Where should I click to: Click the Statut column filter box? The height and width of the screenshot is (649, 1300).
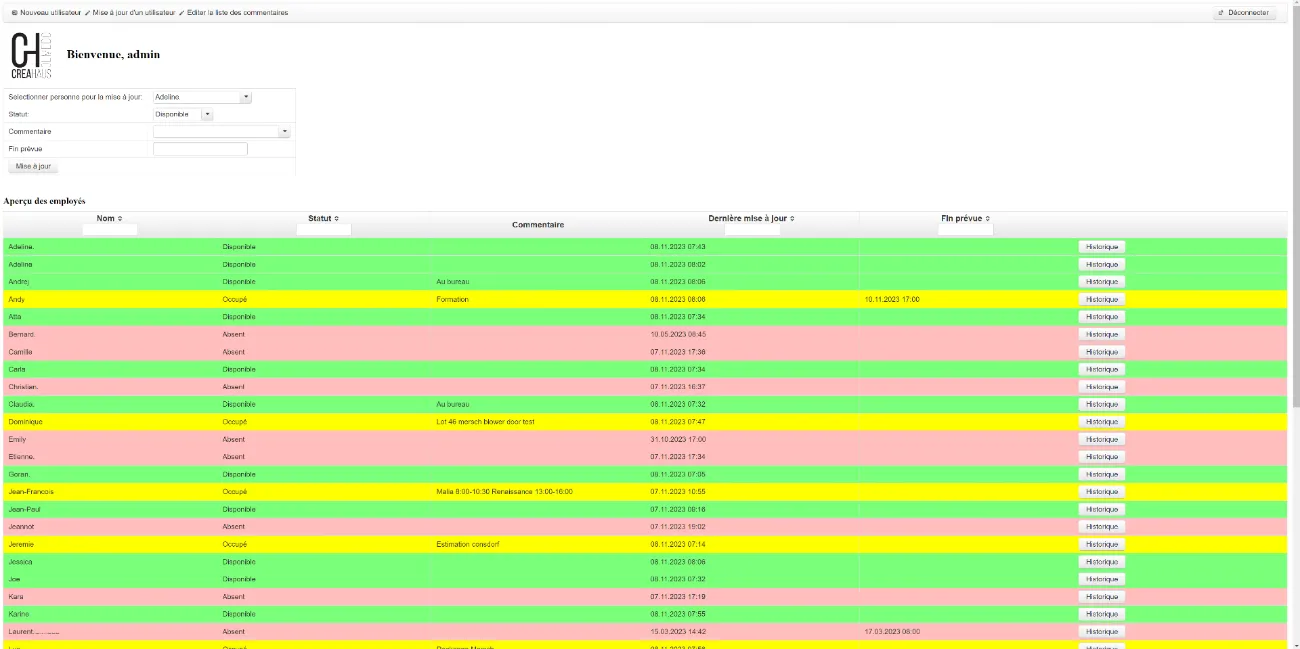pos(324,230)
